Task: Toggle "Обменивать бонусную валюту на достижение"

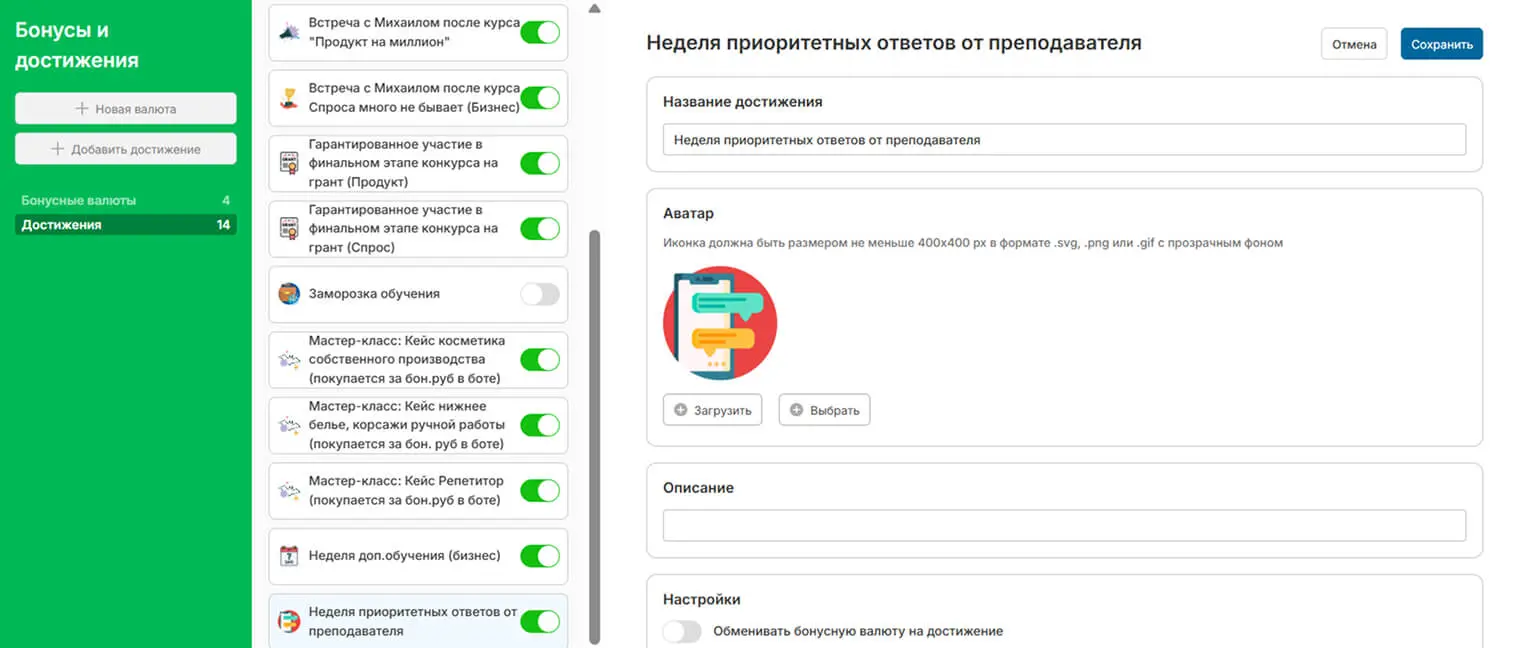Action: click(x=682, y=631)
